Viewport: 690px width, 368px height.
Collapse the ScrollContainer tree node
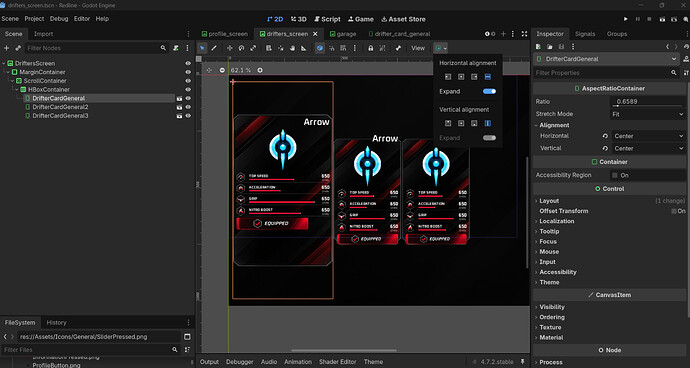coord(12,81)
